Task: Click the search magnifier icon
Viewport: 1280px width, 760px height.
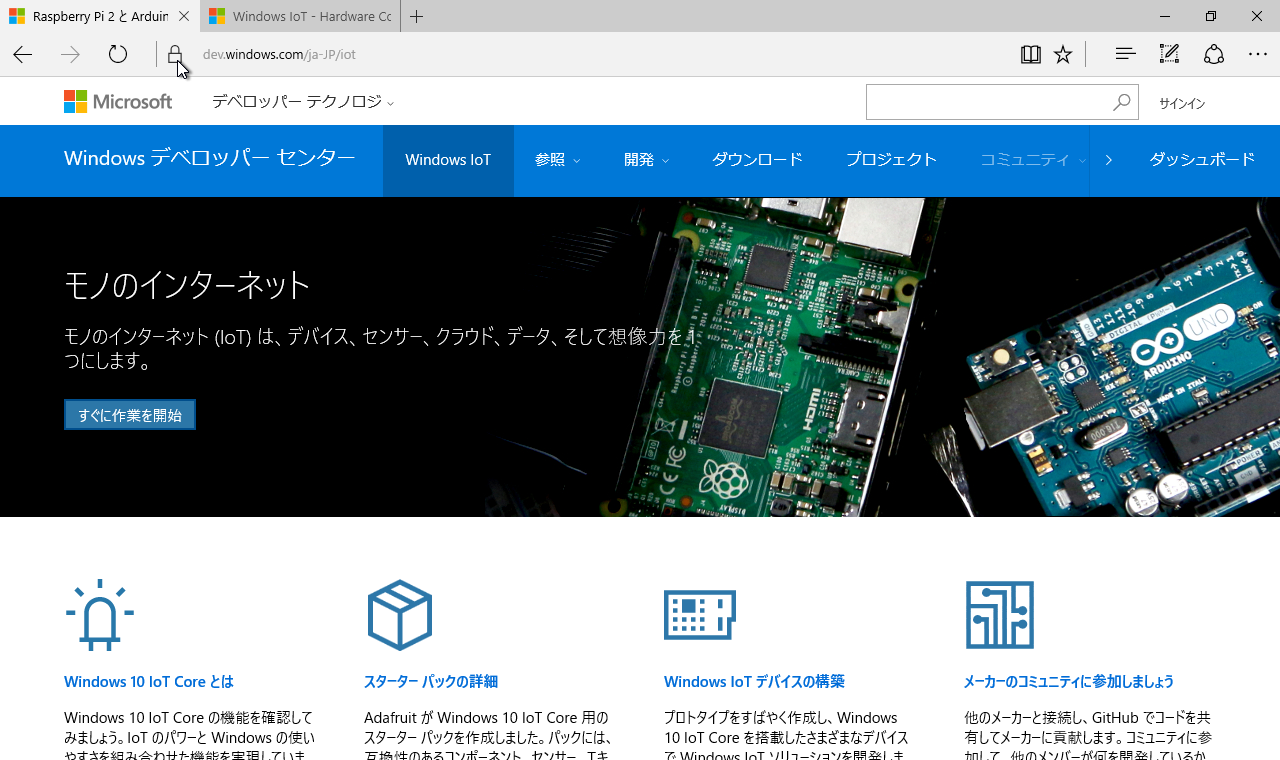Action: coord(1122,102)
